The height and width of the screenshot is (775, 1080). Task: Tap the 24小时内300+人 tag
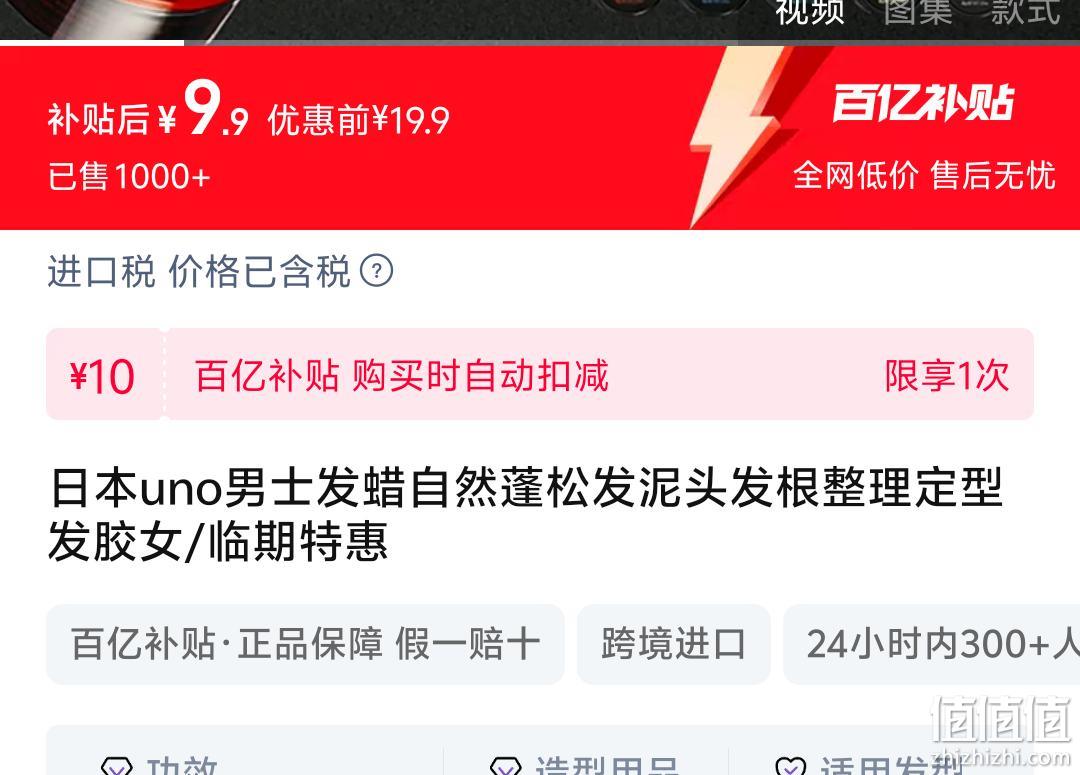point(931,644)
